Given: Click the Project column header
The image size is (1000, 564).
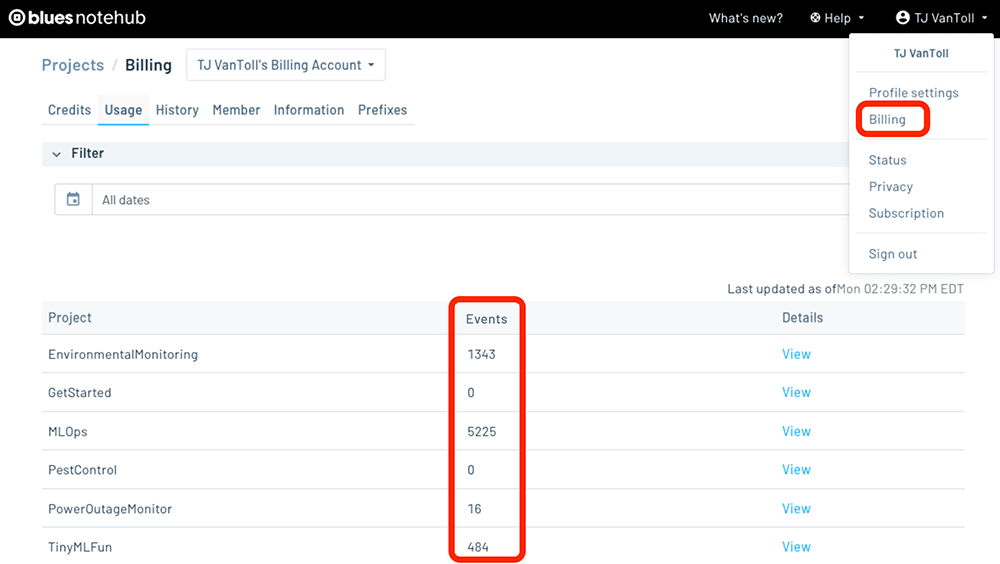Looking at the screenshot, I should [70, 318].
